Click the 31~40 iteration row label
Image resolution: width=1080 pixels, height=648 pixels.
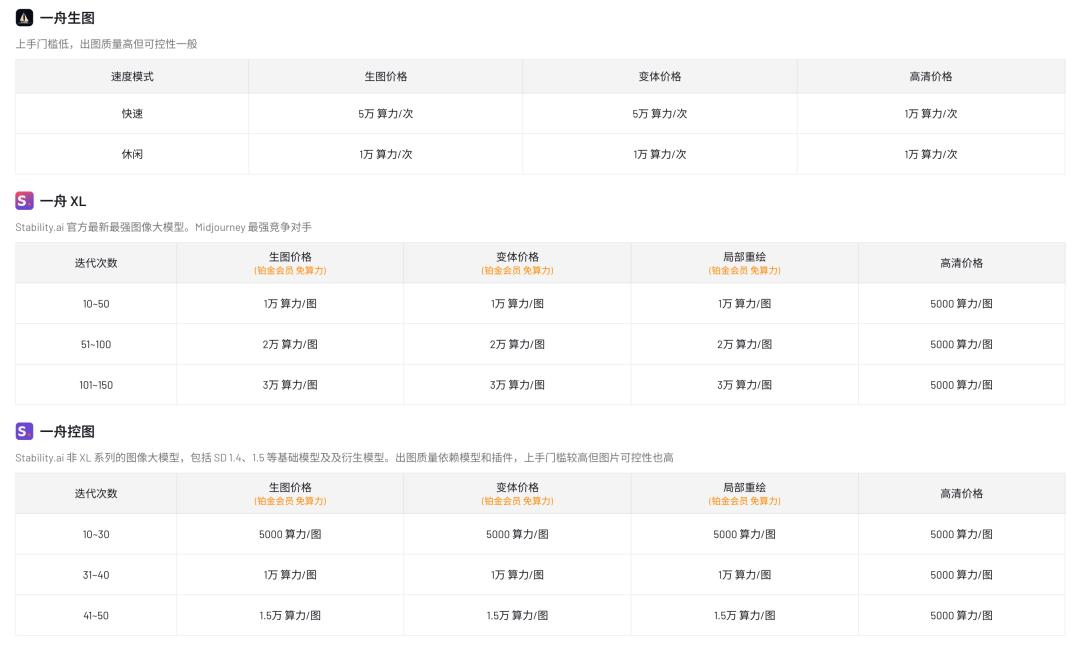tap(96, 575)
